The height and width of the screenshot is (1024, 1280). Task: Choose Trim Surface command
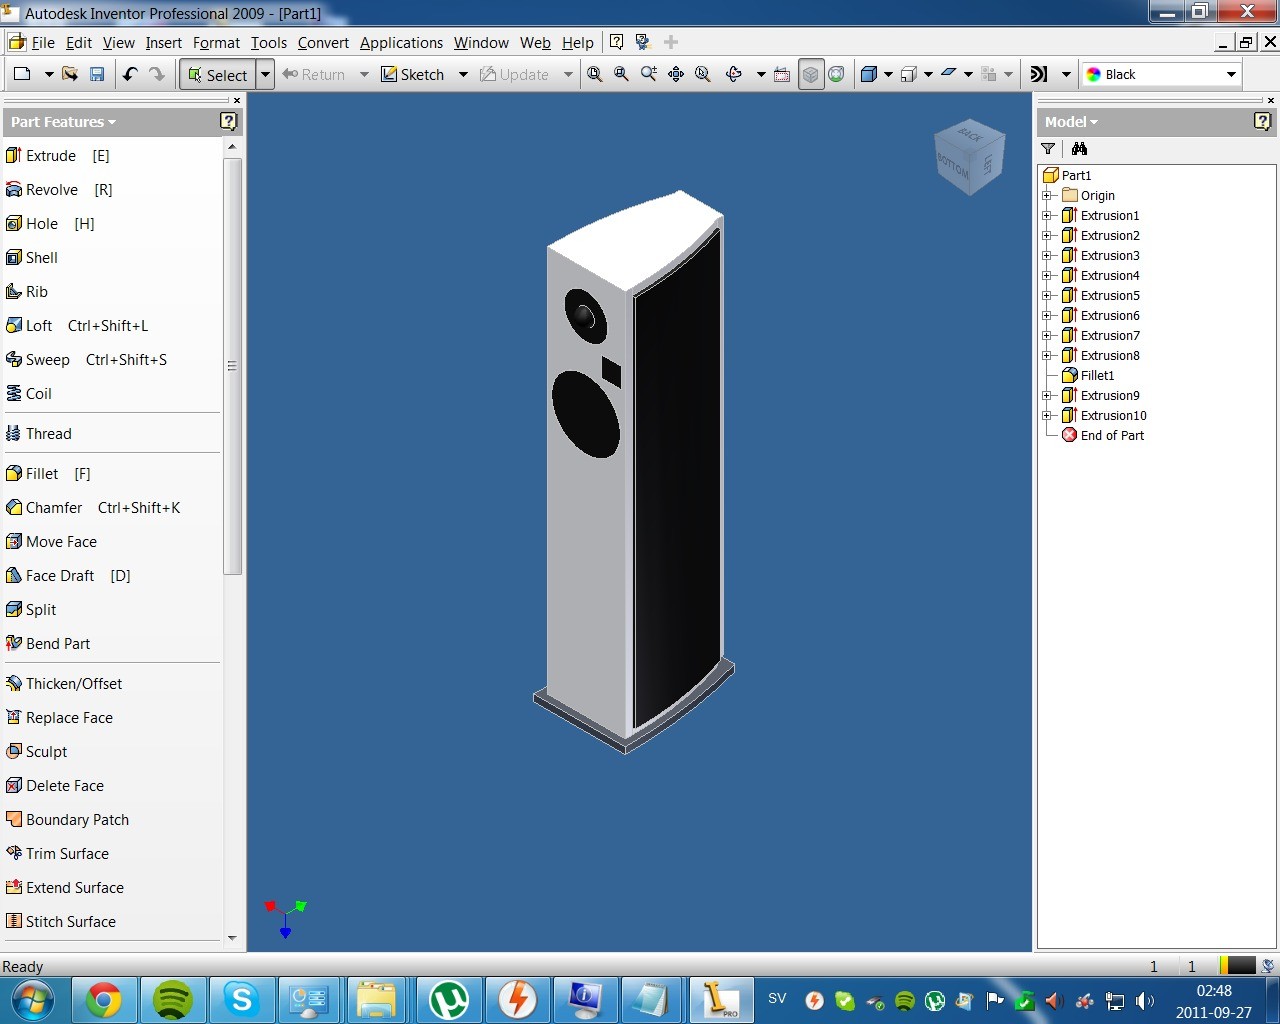[58, 854]
